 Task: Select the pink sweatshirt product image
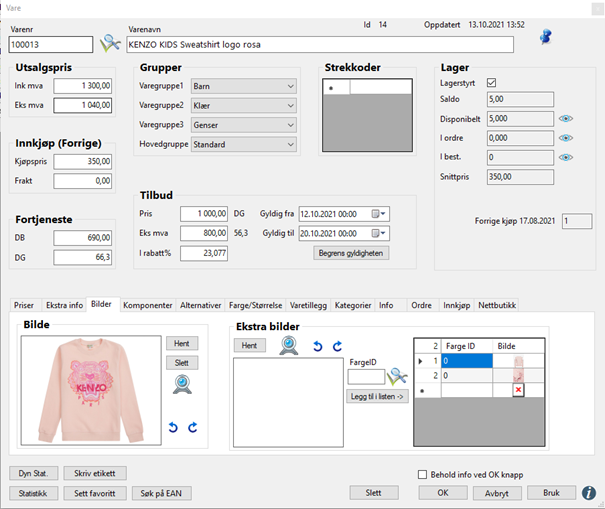tap(91, 389)
